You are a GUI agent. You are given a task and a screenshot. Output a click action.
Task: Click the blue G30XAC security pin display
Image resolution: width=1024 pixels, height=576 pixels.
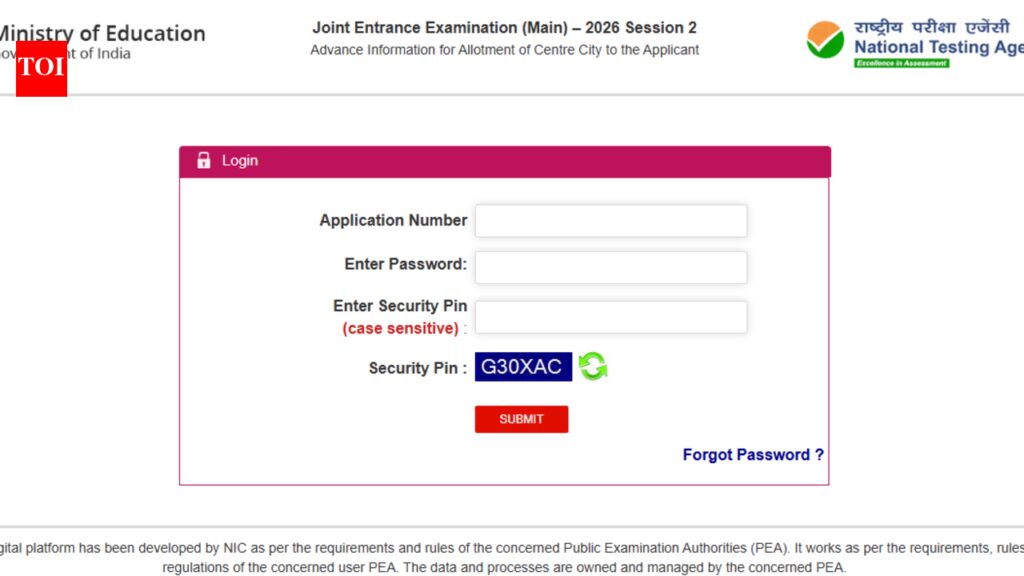point(522,366)
